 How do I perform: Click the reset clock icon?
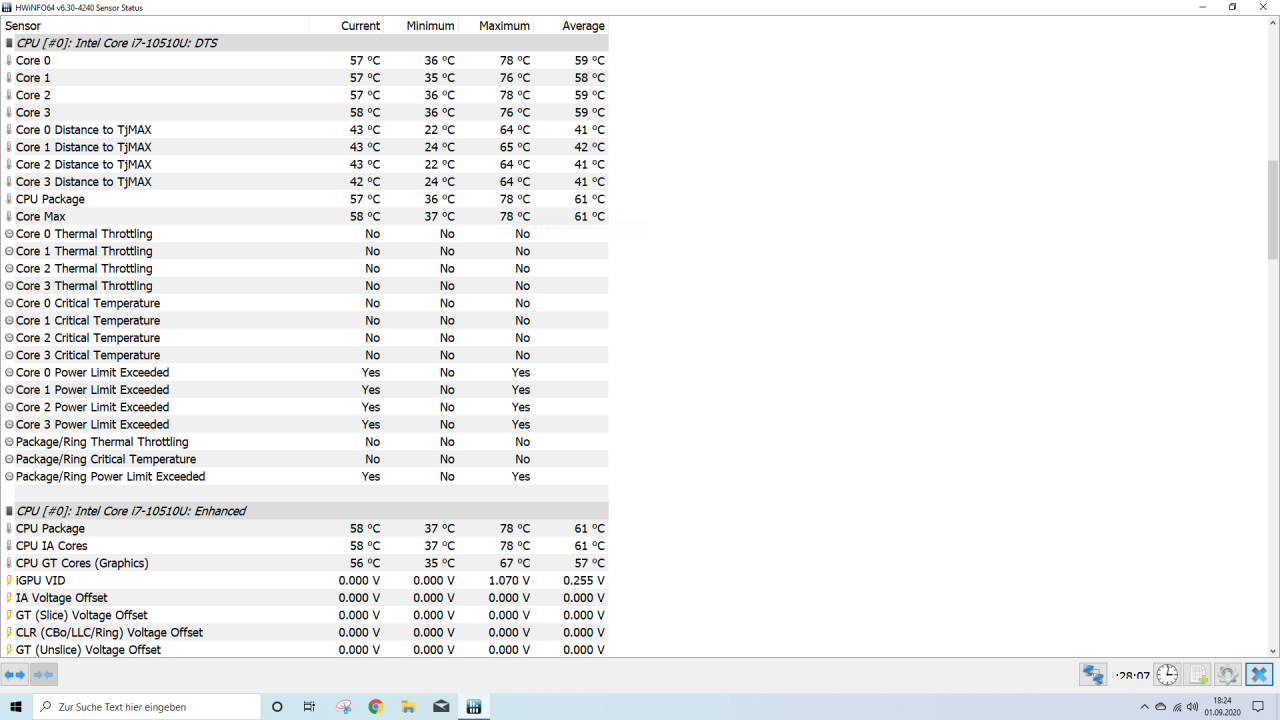(x=1167, y=675)
